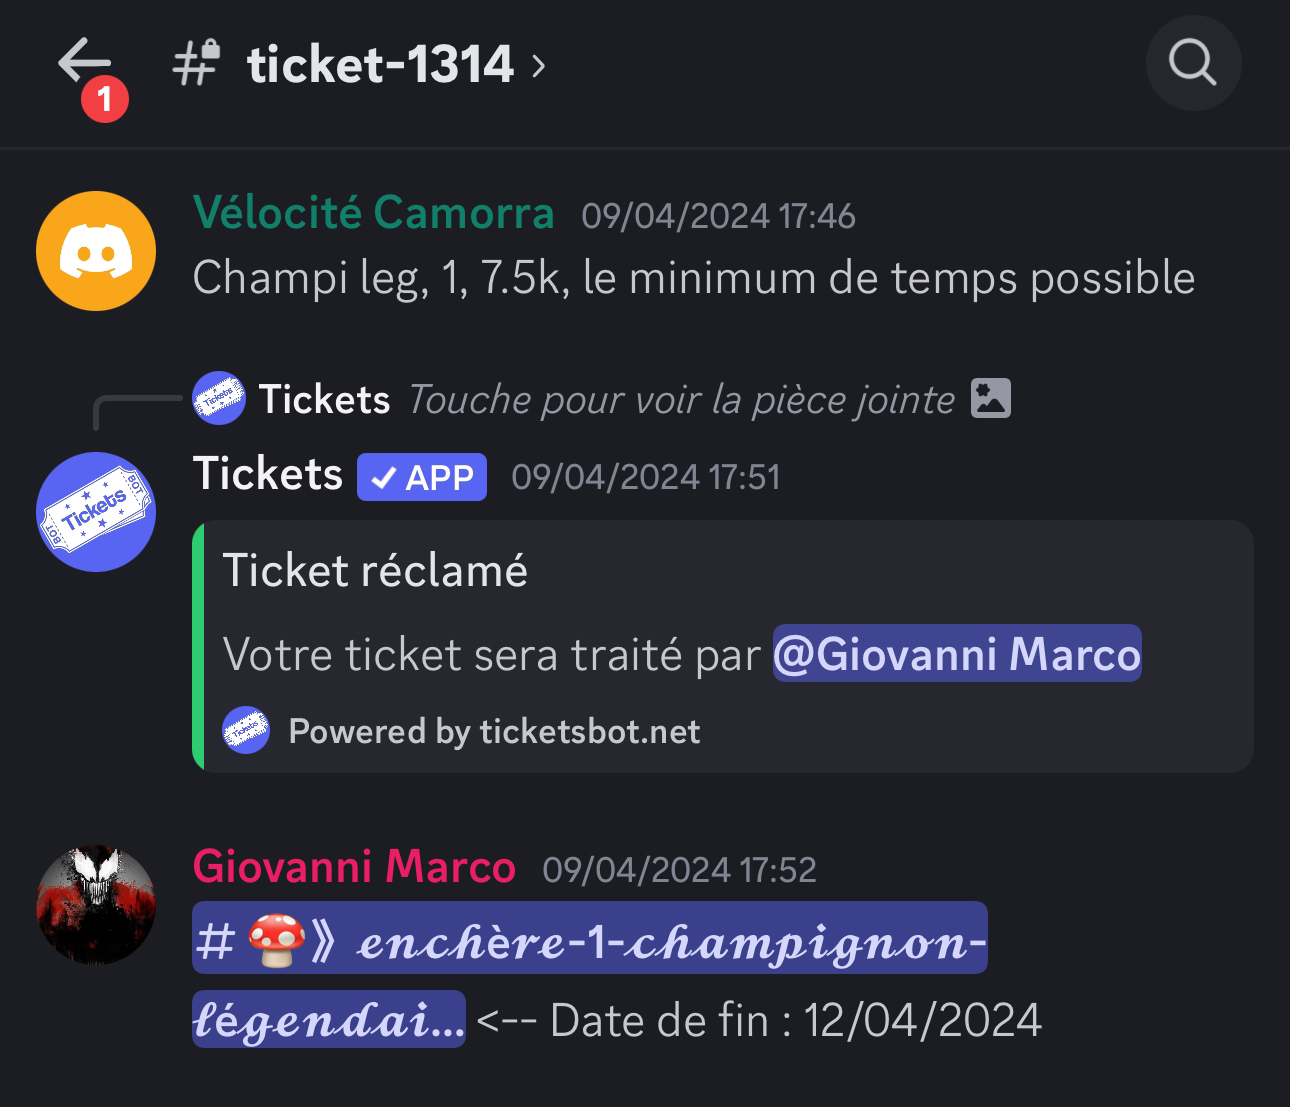Tap the red notification badge
This screenshot has height=1107, width=1290.
tap(105, 99)
